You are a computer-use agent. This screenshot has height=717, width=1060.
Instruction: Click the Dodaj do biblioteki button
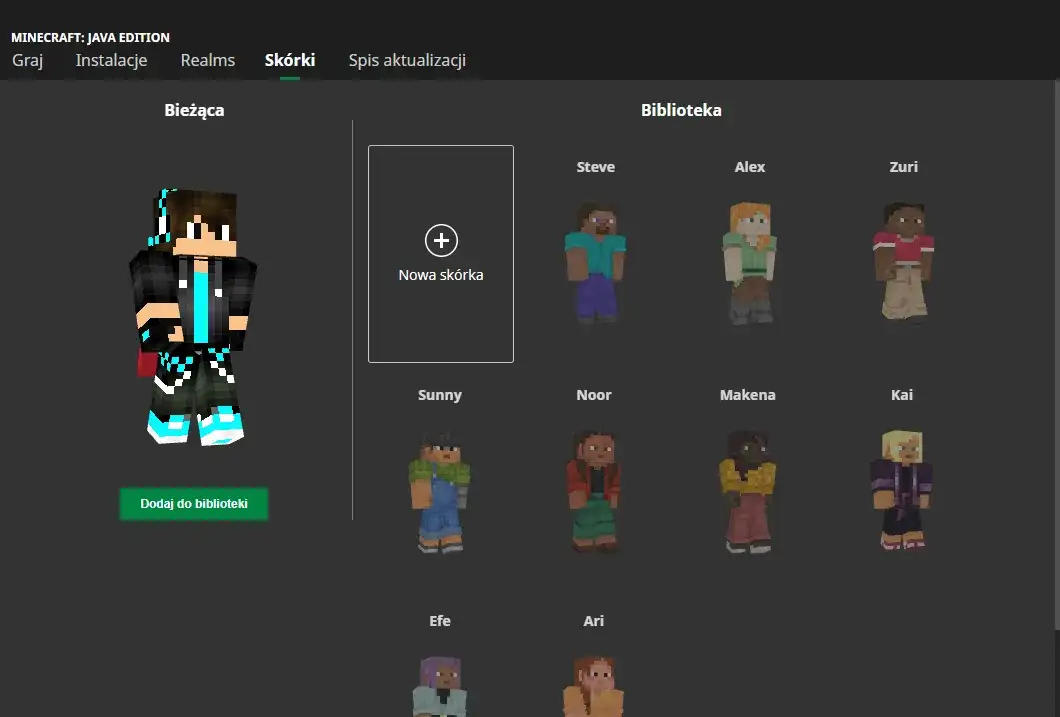193,504
